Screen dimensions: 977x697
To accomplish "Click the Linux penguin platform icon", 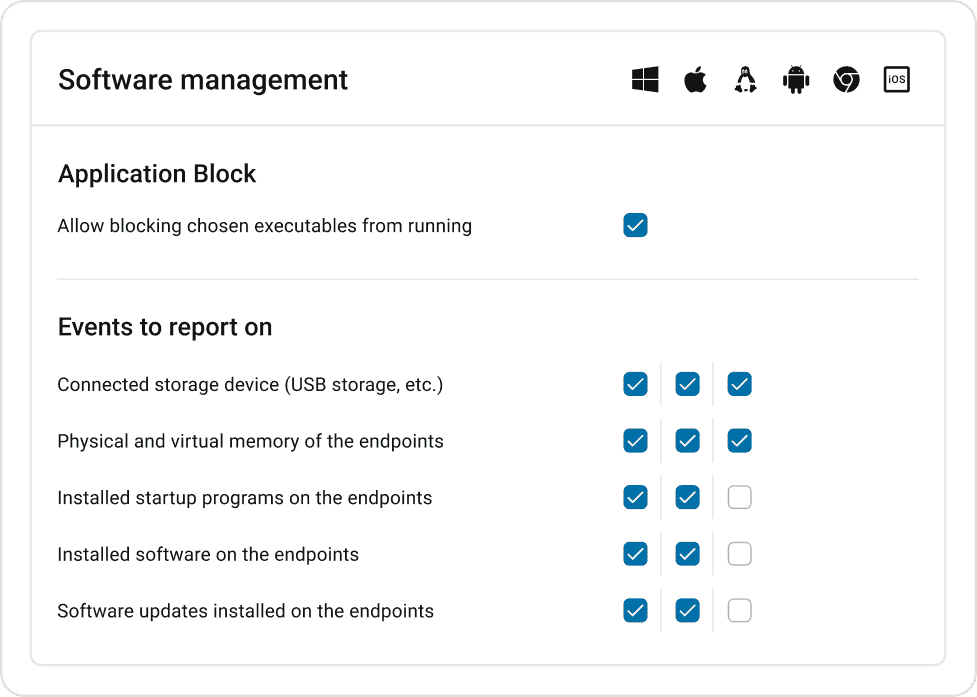I will tap(745, 80).
